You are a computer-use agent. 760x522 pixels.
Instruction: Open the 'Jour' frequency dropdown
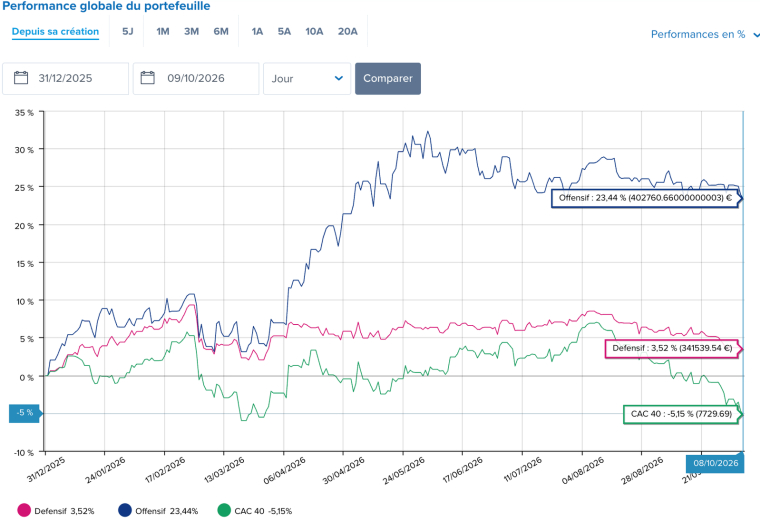307,79
